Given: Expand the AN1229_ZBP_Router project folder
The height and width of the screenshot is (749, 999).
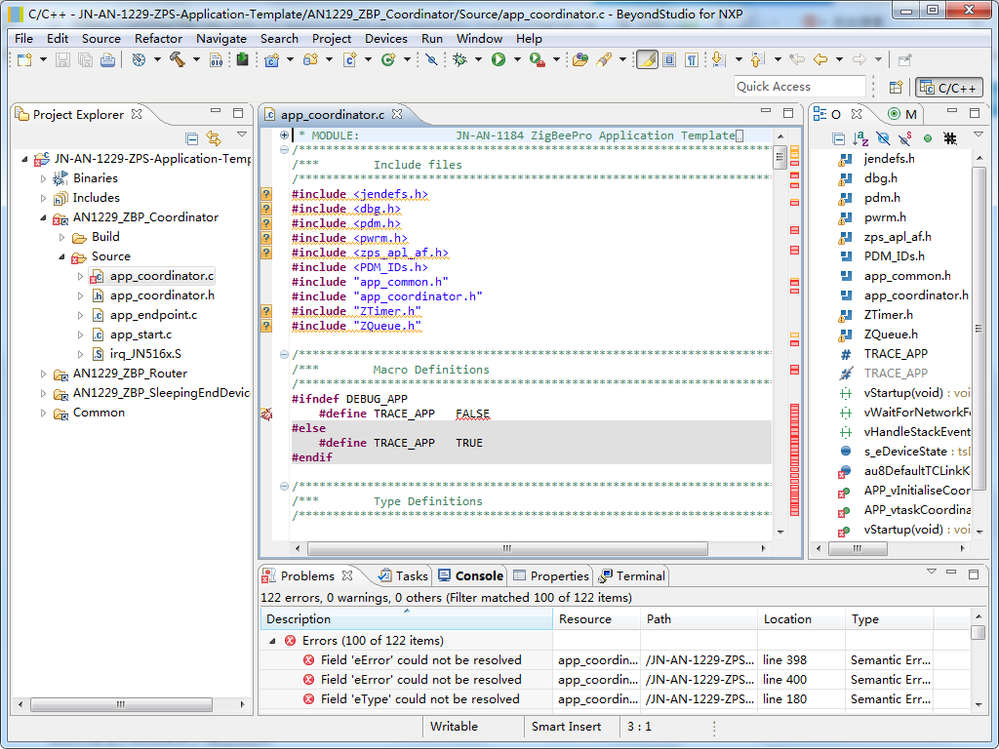Looking at the screenshot, I should (43, 374).
